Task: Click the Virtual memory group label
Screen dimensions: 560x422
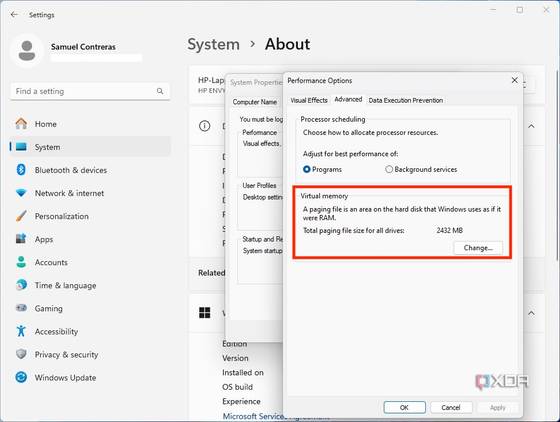Action: pos(324,196)
